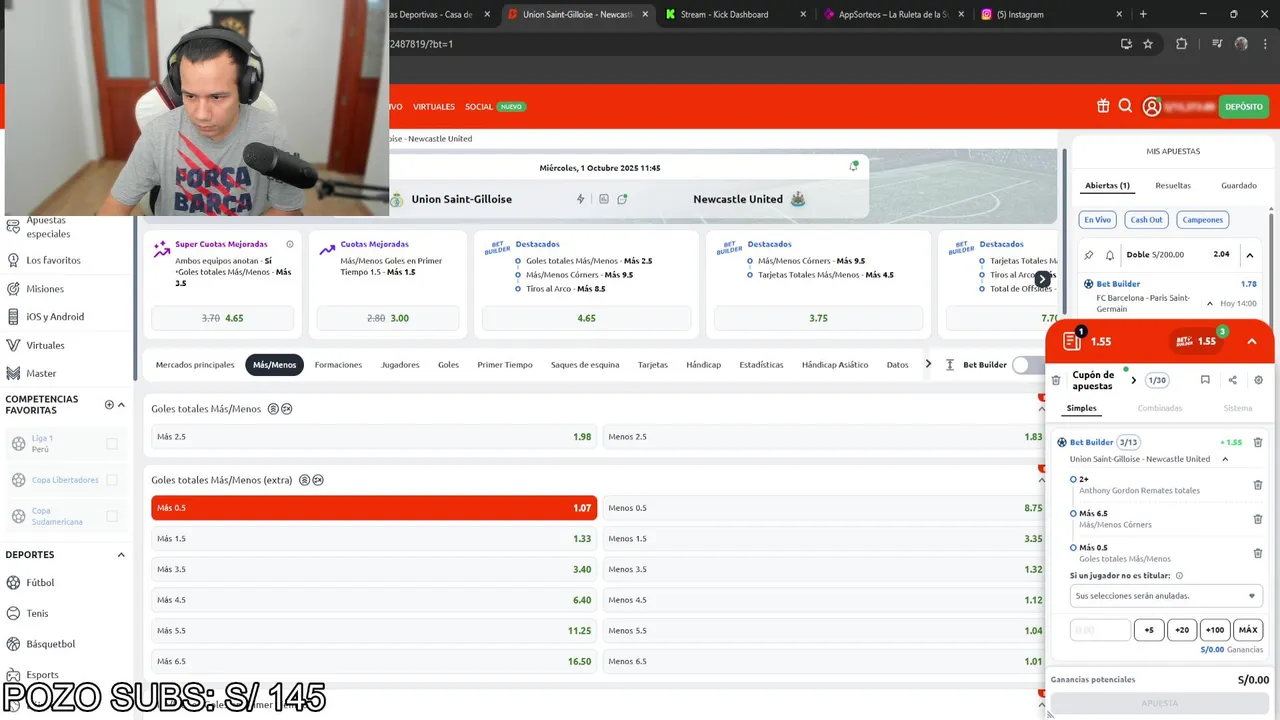Remove Anthony Gordon Remates totales selection
Image resolution: width=1280 pixels, height=720 pixels.
(x=1258, y=485)
